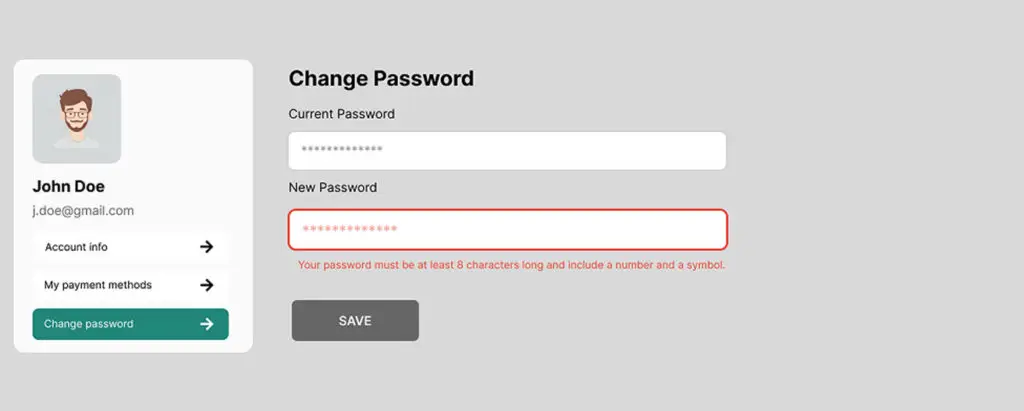Click the Change Password page heading
The image size is (1024, 411).
(381, 78)
